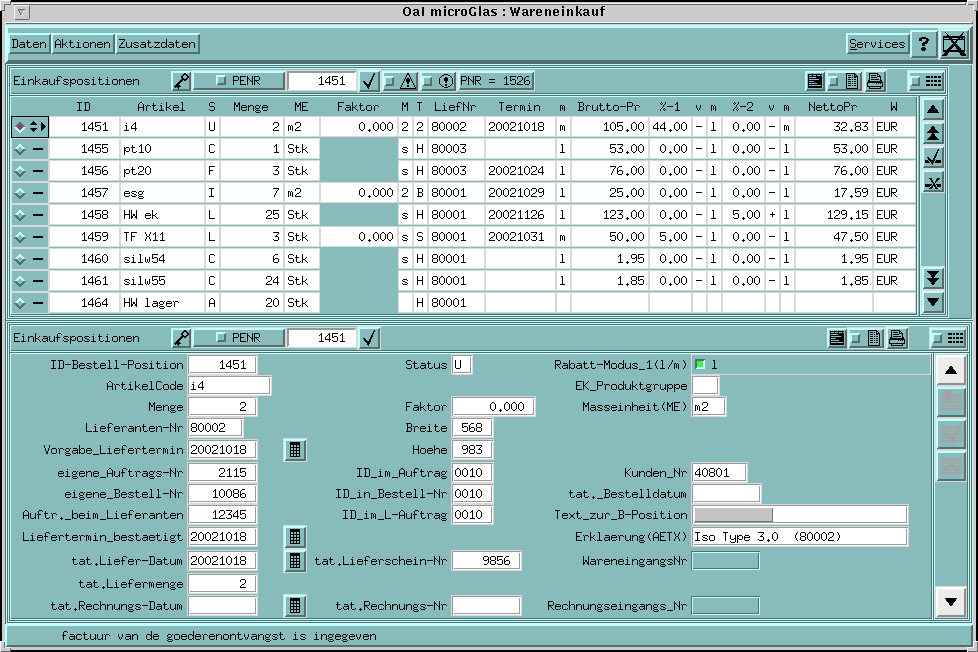Open the PENR selector in lower panel
978x652 pixels.
point(239,338)
